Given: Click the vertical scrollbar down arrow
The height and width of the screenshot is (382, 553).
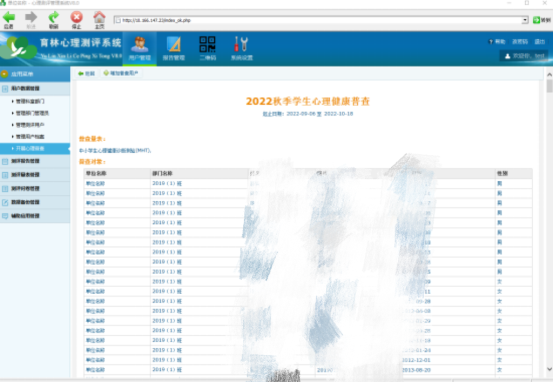Looking at the screenshot, I should point(549,369).
